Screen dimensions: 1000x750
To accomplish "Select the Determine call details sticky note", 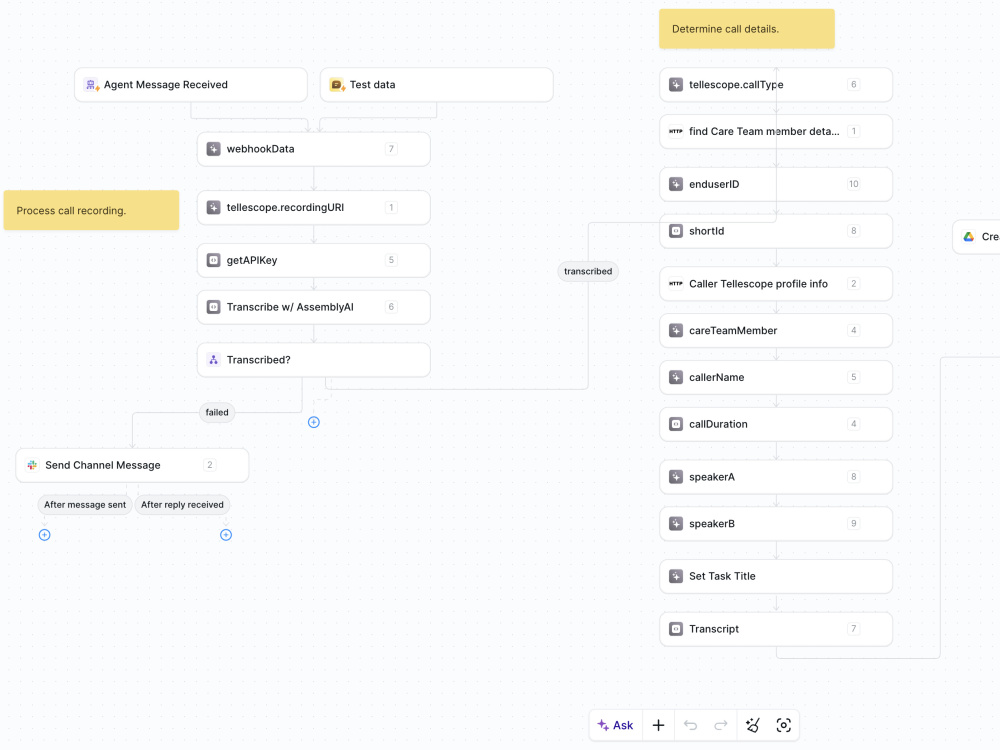I will coord(747,29).
